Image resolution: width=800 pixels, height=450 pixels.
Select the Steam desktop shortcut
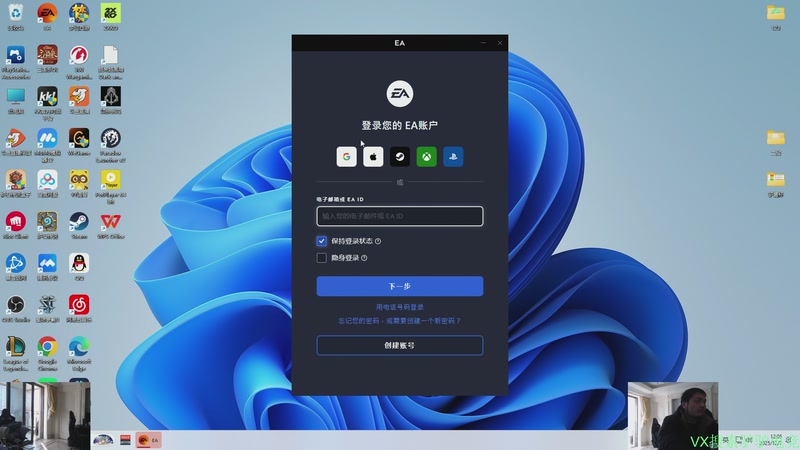[x=79, y=226]
